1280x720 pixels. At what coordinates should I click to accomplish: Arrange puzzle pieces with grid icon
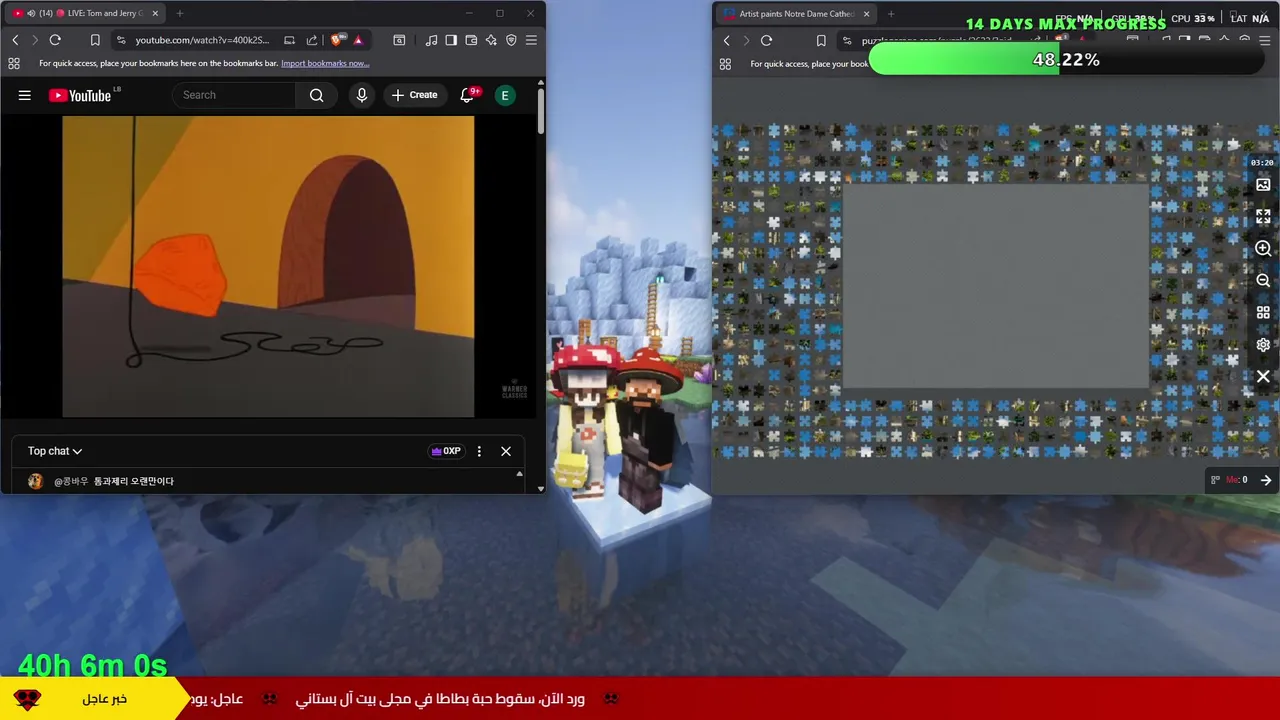click(x=1263, y=313)
